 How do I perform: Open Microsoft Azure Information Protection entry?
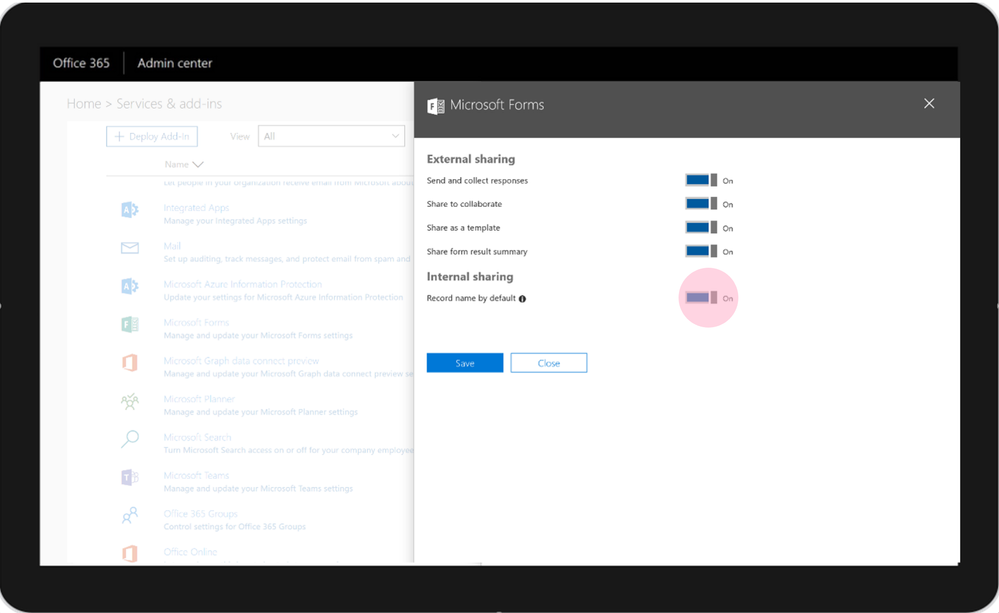pyautogui.click(x=242, y=284)
